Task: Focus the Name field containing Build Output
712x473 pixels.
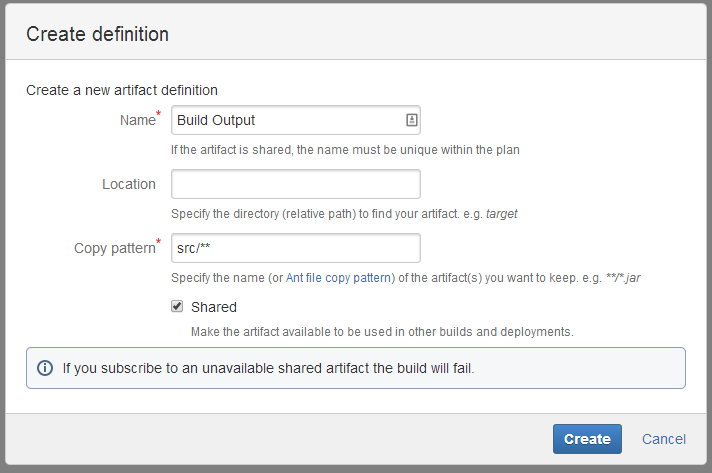Action: point(287,120)
